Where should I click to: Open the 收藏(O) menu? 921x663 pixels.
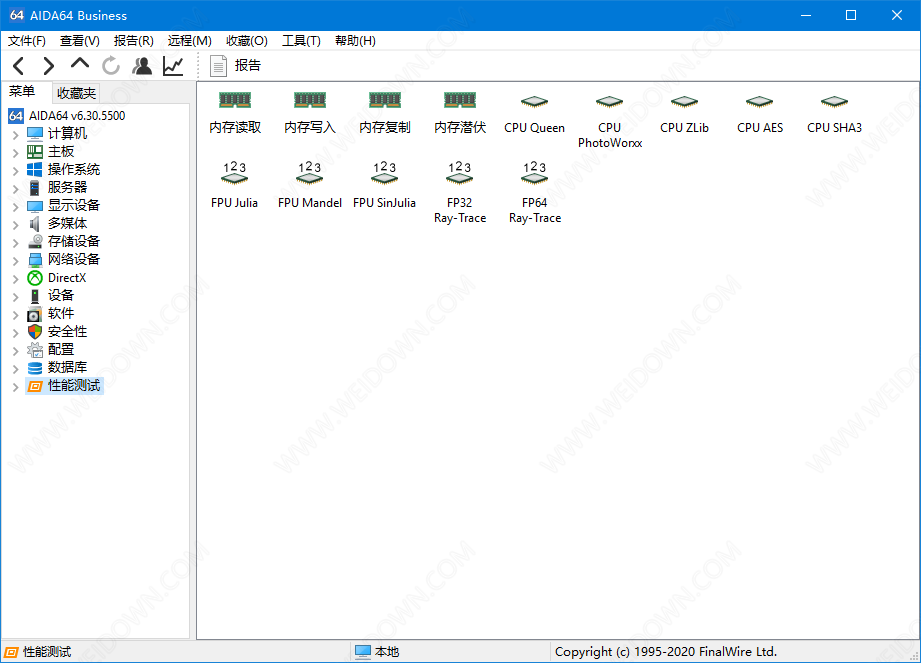point(246,41)
